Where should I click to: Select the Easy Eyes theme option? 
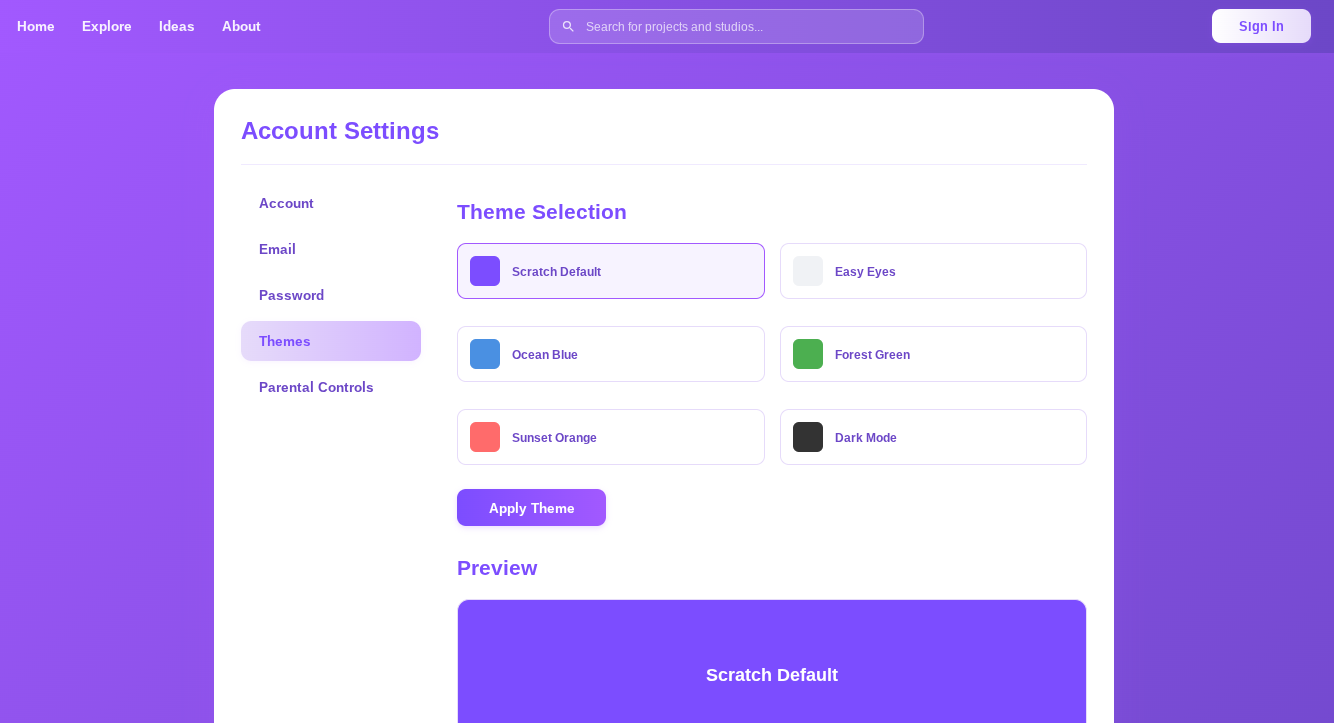point(933,270)
